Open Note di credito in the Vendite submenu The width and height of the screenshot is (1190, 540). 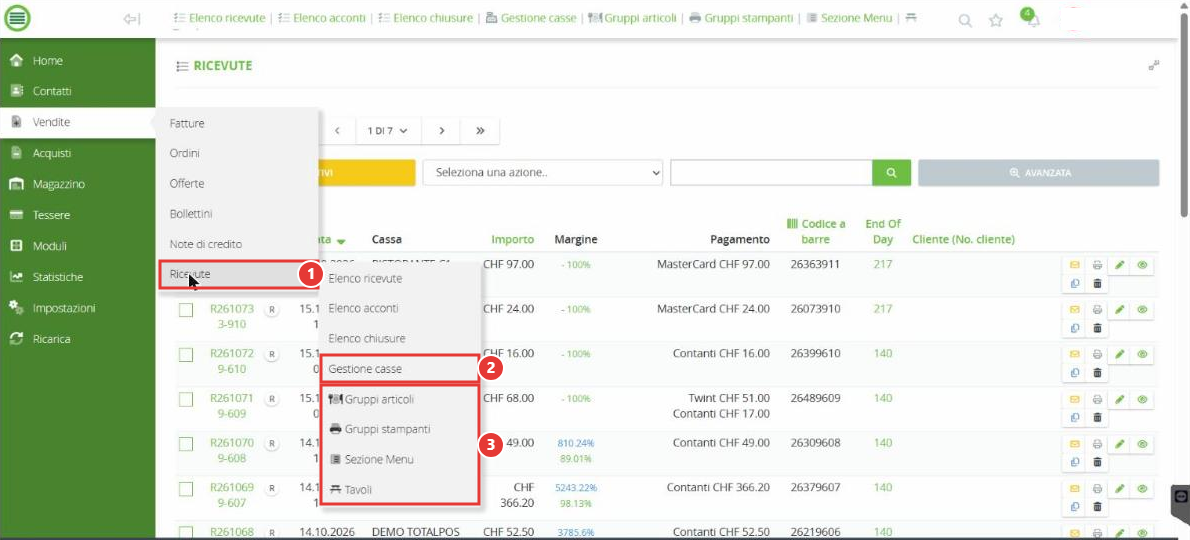coord(206,244)
